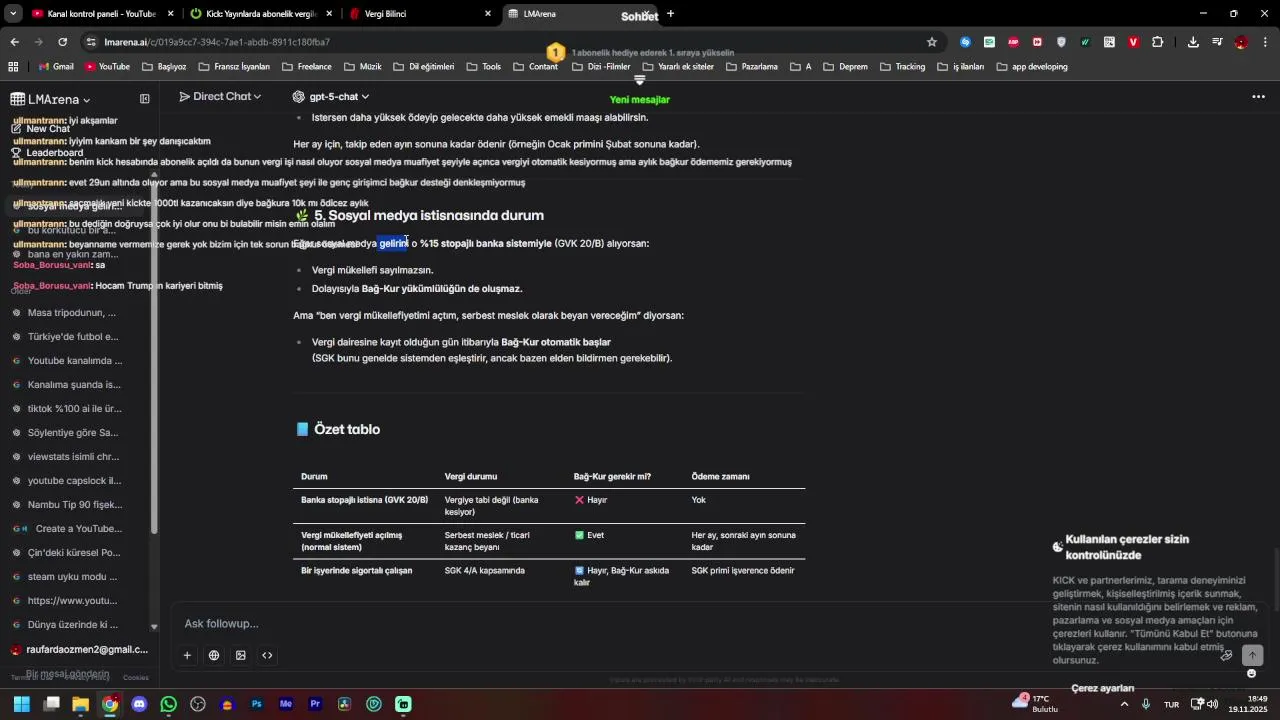The image size is (1280, 720).
Task: Launch Media Encoder from taskbar
Action: coord(286,704)
